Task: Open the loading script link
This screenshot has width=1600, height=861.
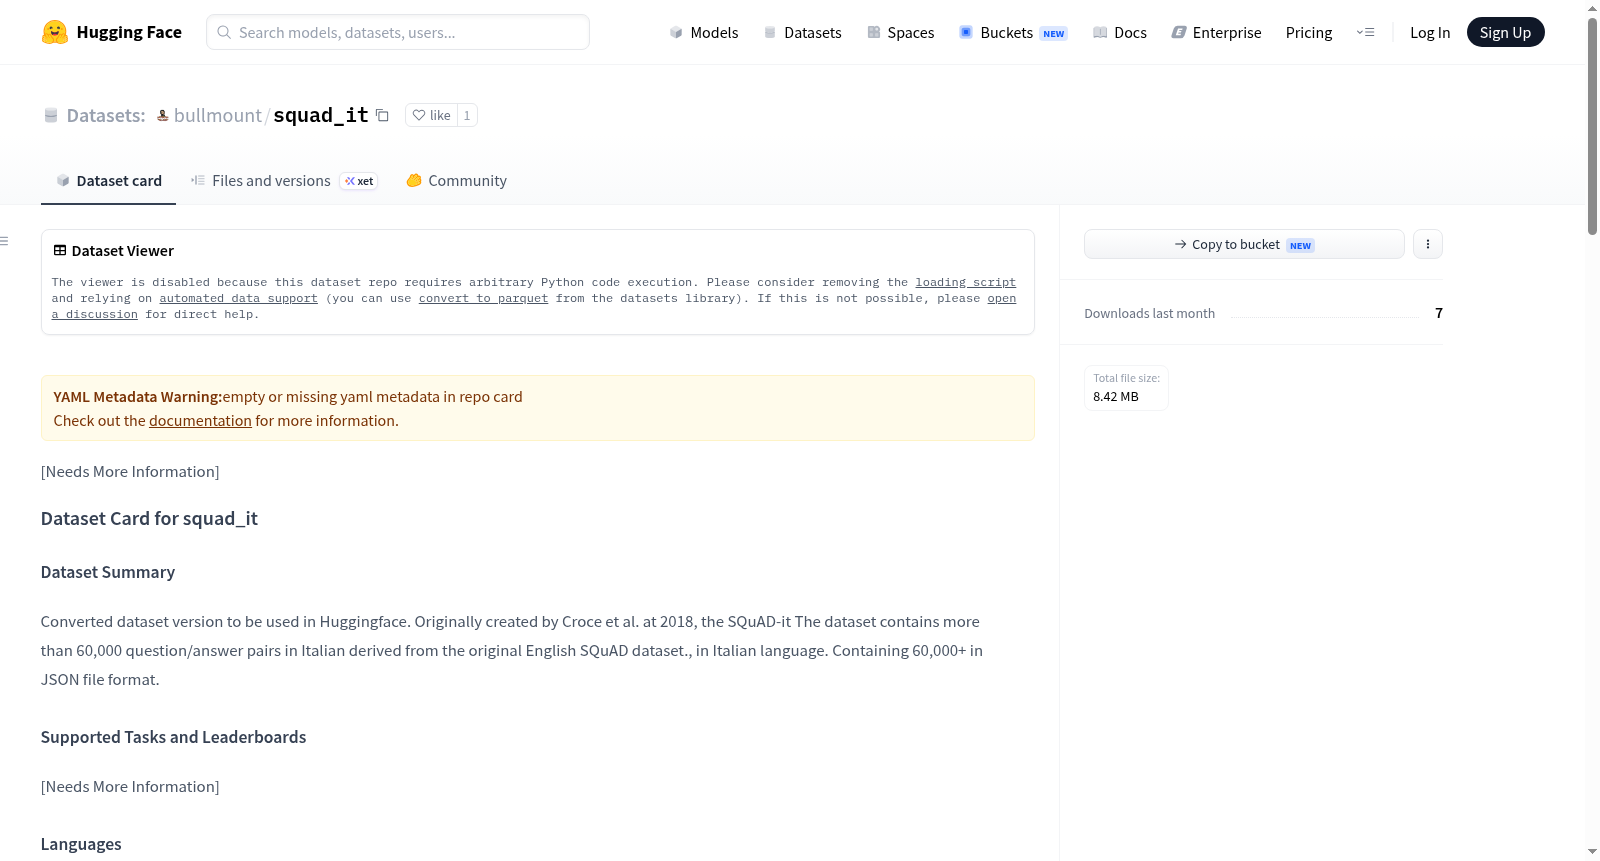Action: click(x=965, y=283)
